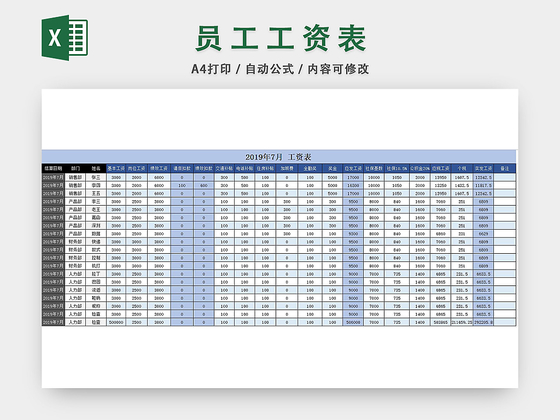Click the 应发工资 column header
This screenshot has height=420, width=560.
point(353,168)
